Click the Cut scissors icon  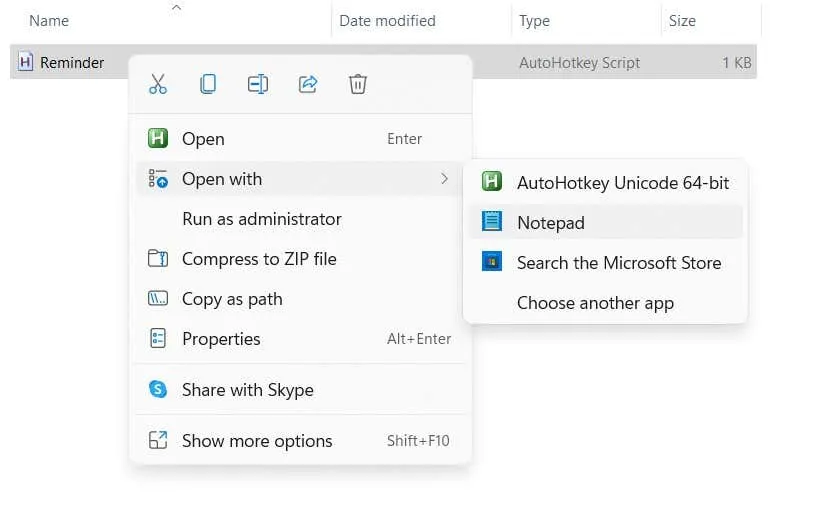158,84
